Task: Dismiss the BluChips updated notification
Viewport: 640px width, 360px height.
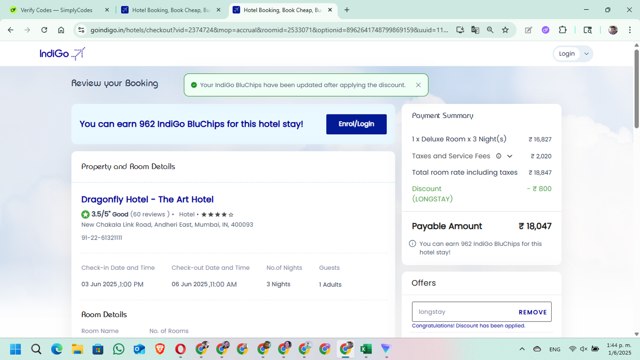Action: tap(418, 85)
